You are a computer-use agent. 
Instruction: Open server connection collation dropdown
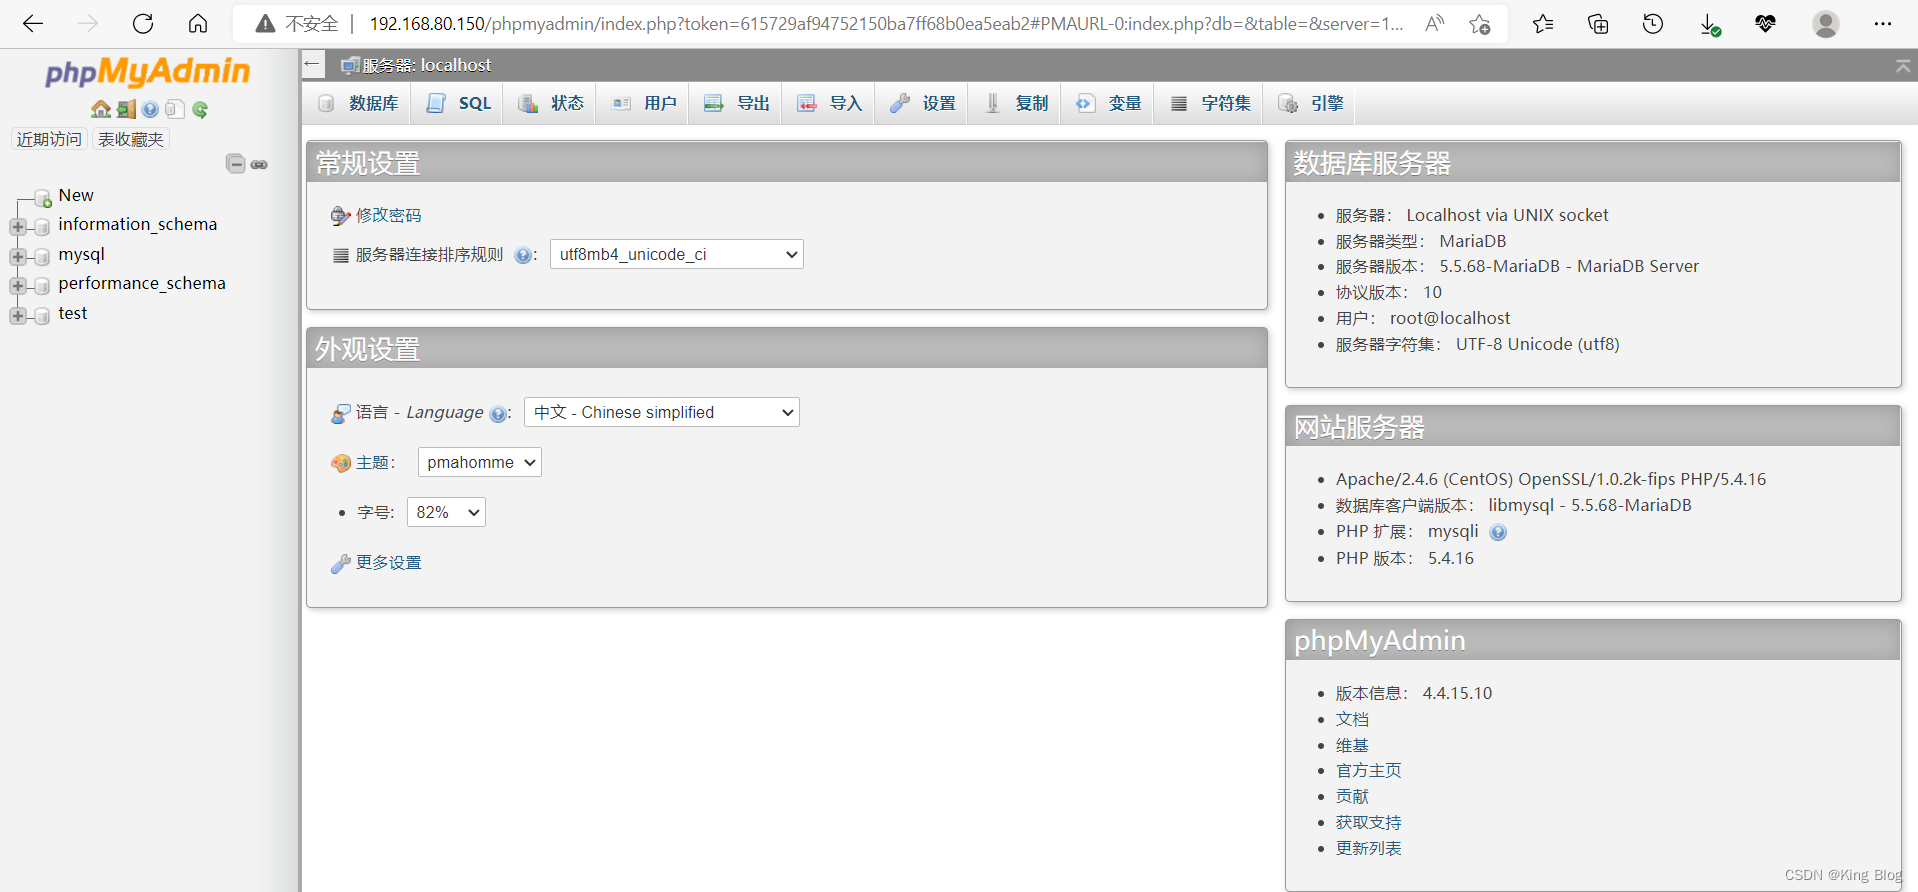(677, 254)
